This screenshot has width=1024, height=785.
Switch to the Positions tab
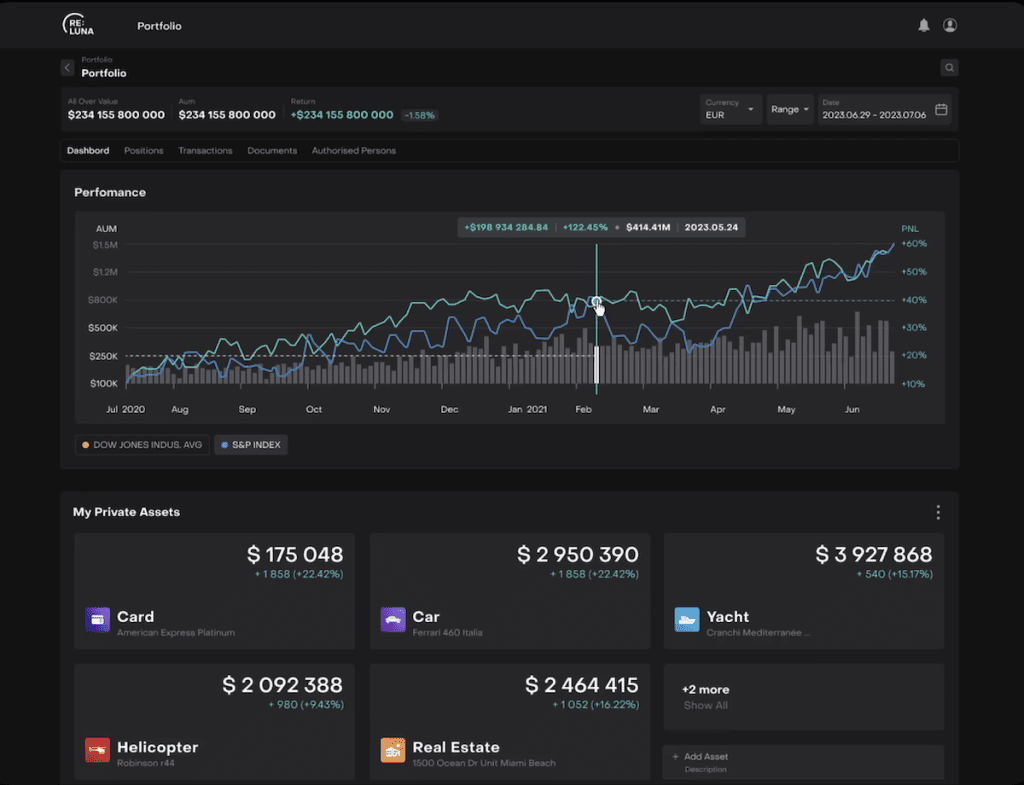coord(143,151)
